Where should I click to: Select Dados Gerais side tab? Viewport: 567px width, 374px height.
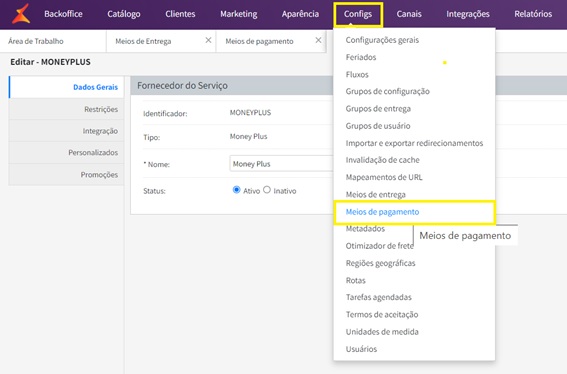[x=67, y=87]
